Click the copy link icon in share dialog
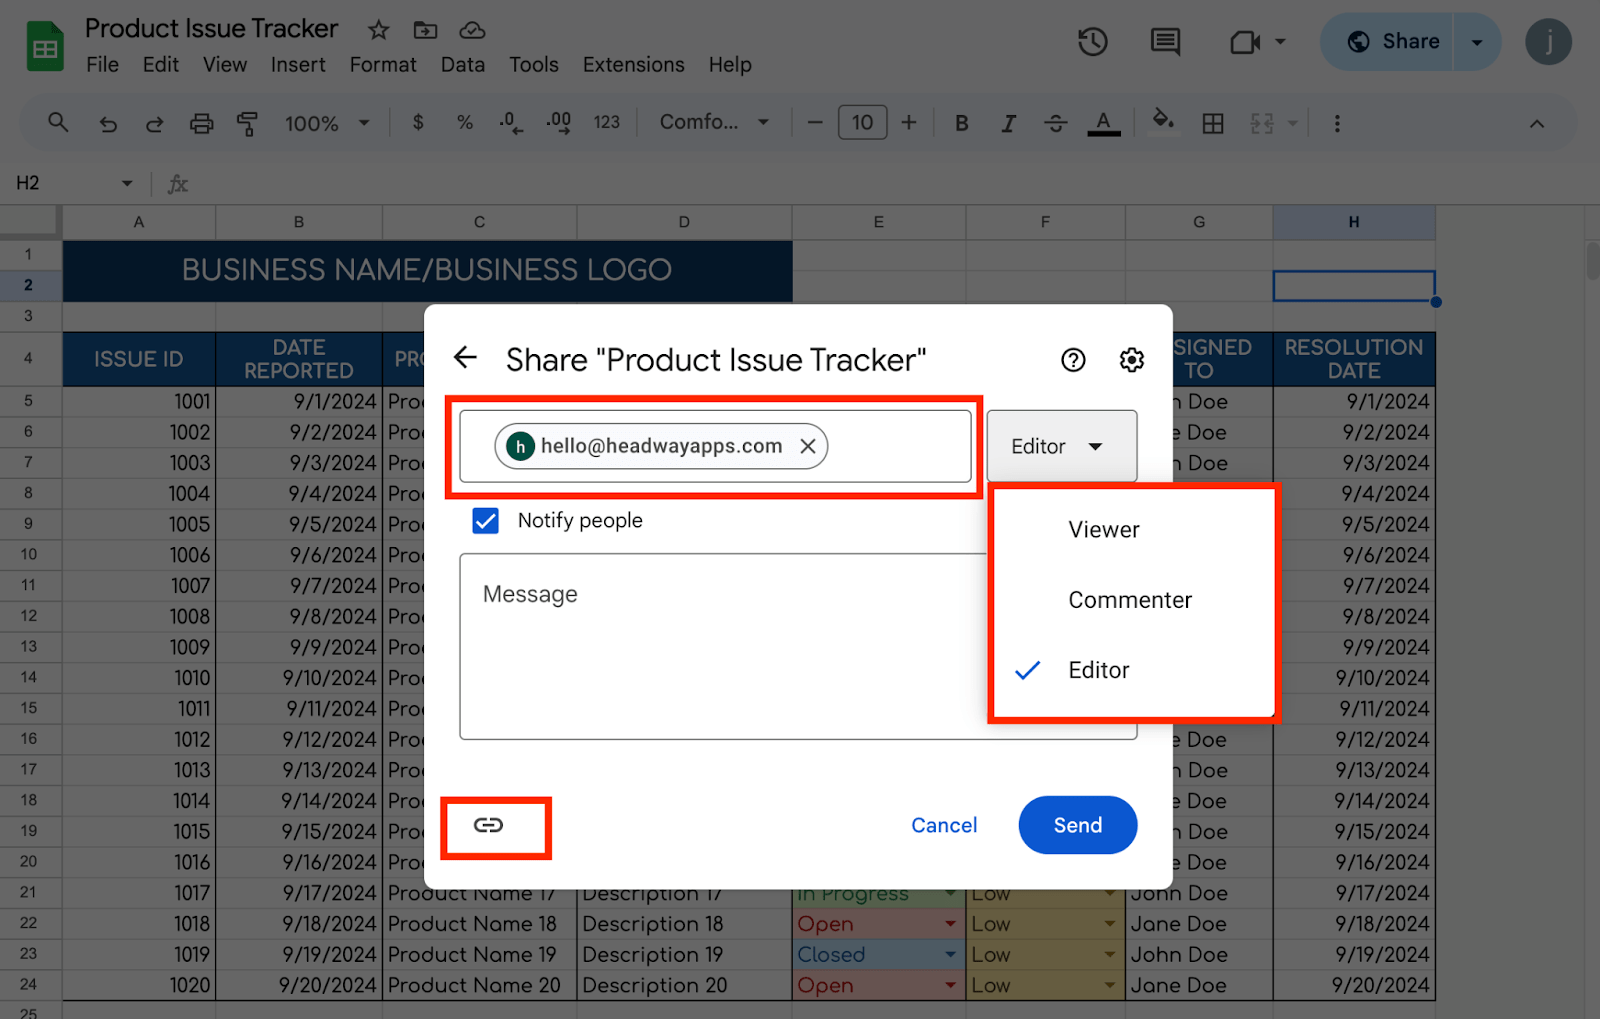 488,825
